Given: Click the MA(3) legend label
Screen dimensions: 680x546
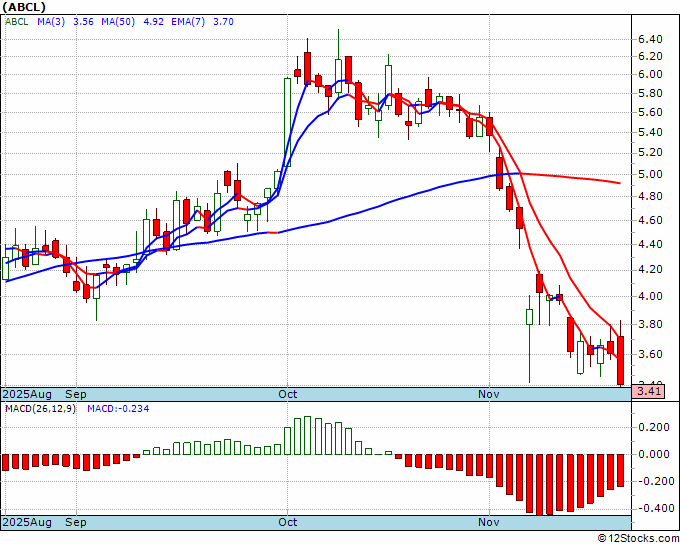Looking at the screenshot, I should click(x=51, y=22).
